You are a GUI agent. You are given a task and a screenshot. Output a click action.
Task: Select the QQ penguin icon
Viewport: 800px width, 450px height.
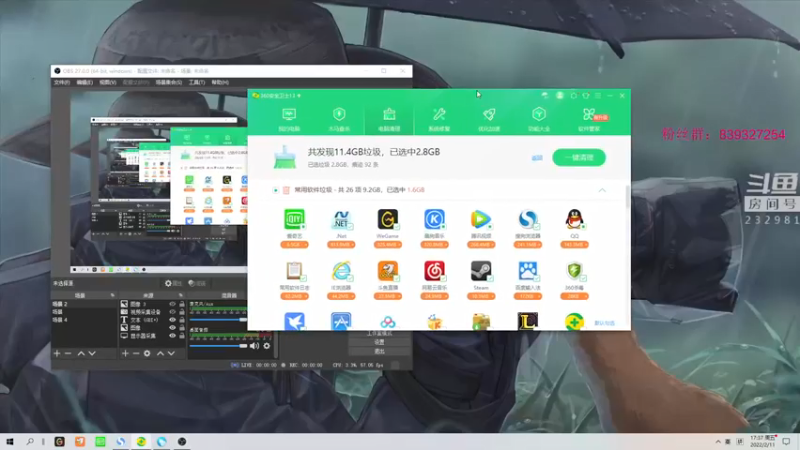click(574, 219)
